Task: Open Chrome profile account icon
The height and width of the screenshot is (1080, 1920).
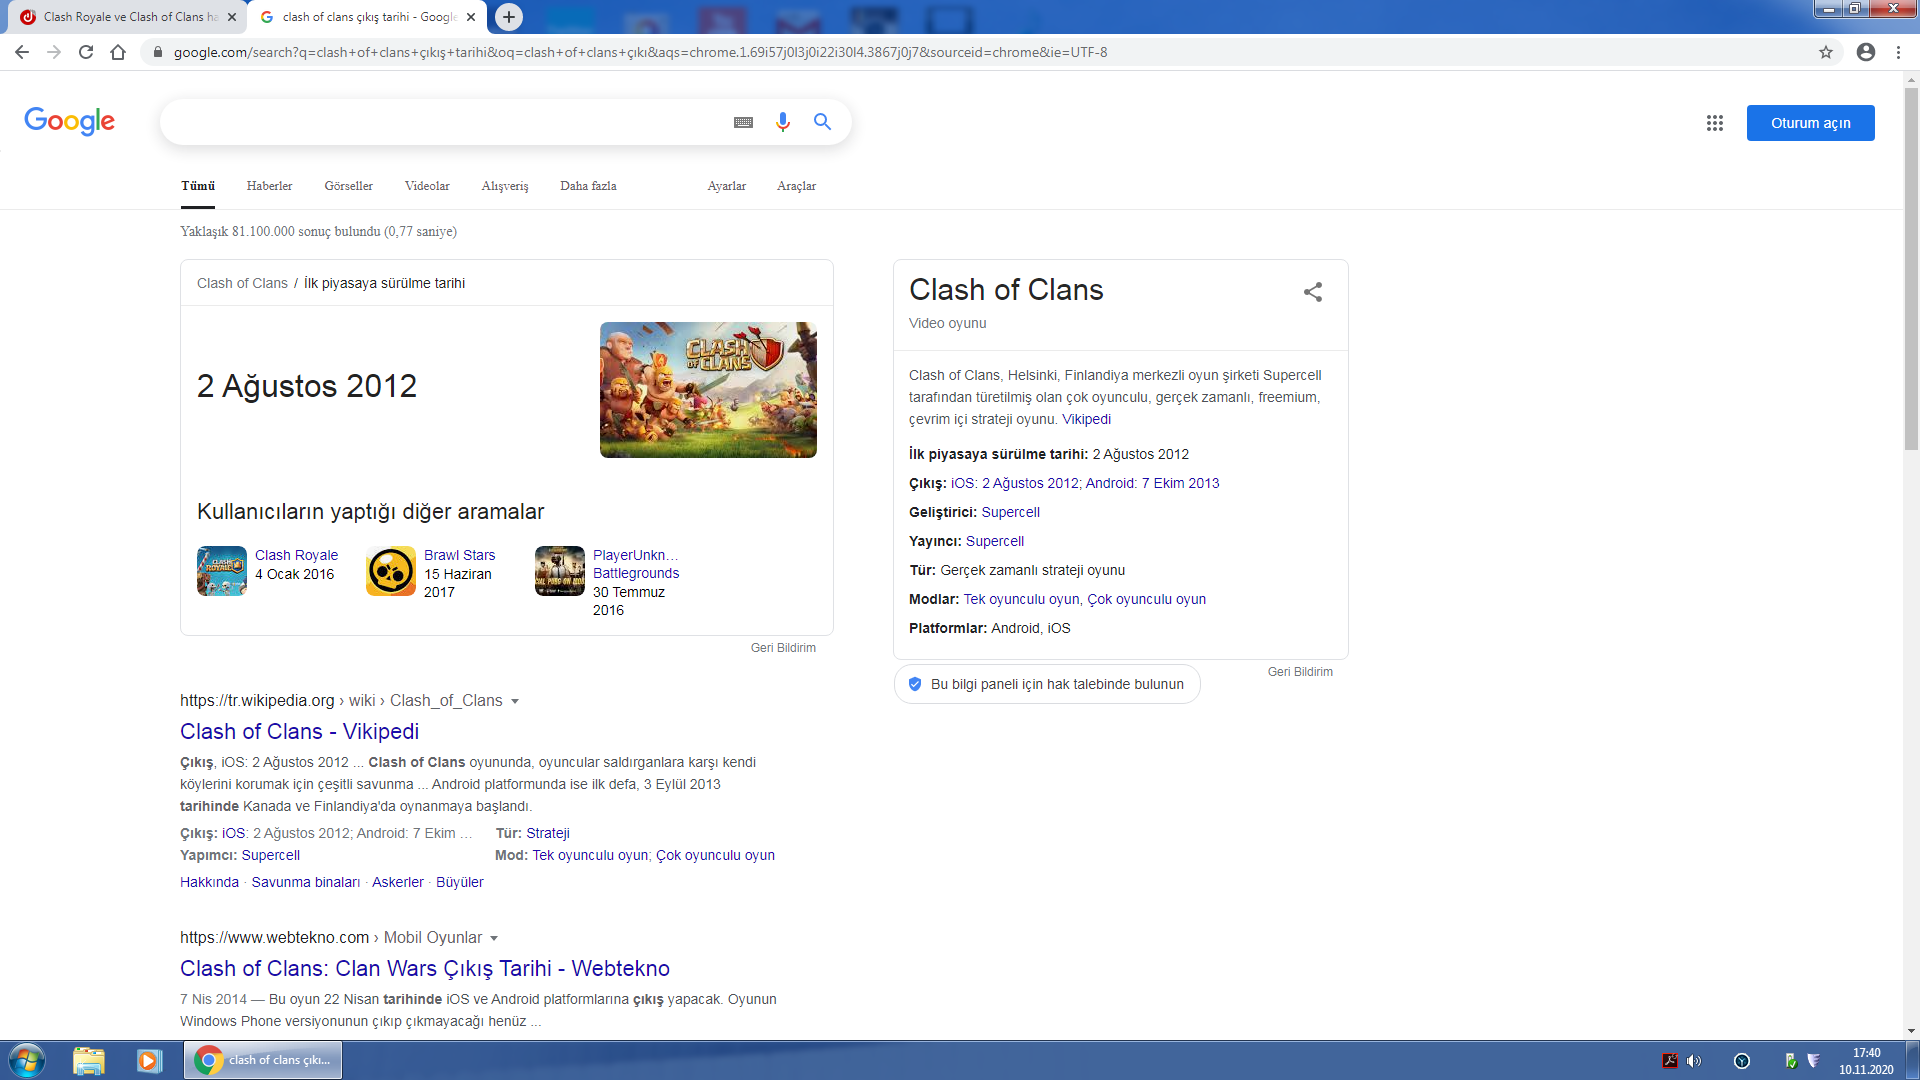Action: point(1865,52)
